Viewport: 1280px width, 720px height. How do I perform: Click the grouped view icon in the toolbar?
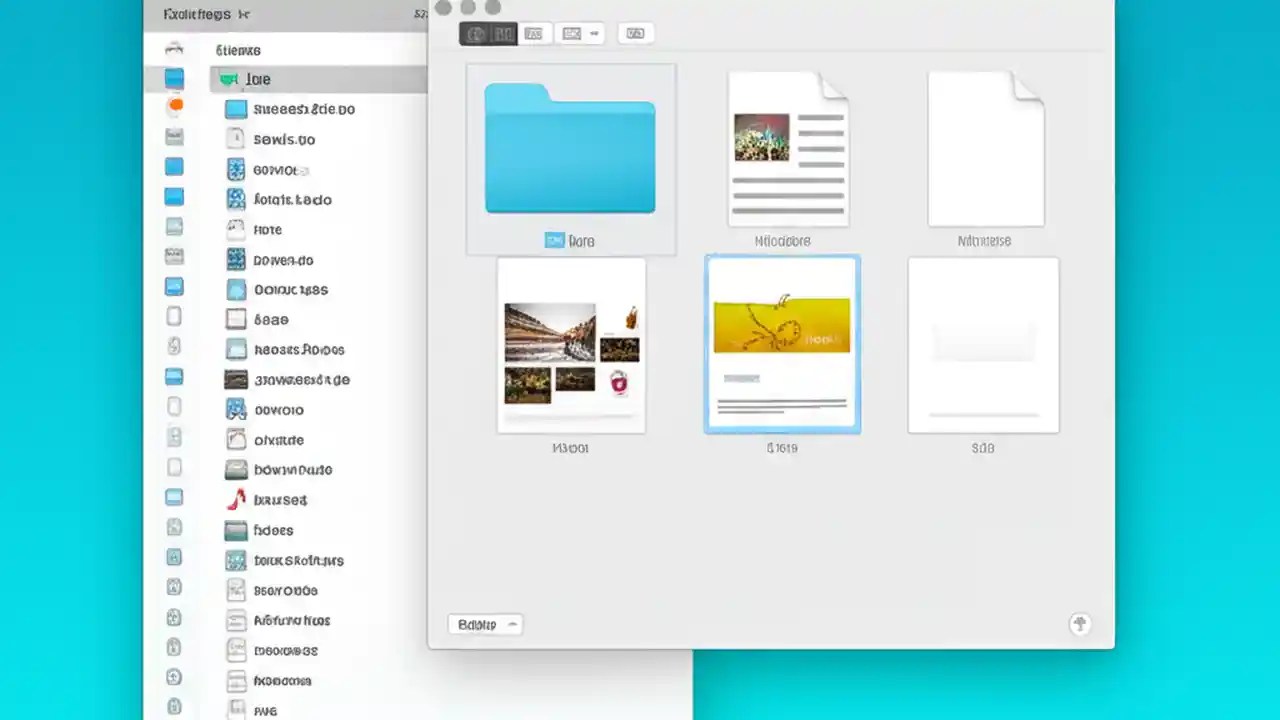[x=569, y=33]
